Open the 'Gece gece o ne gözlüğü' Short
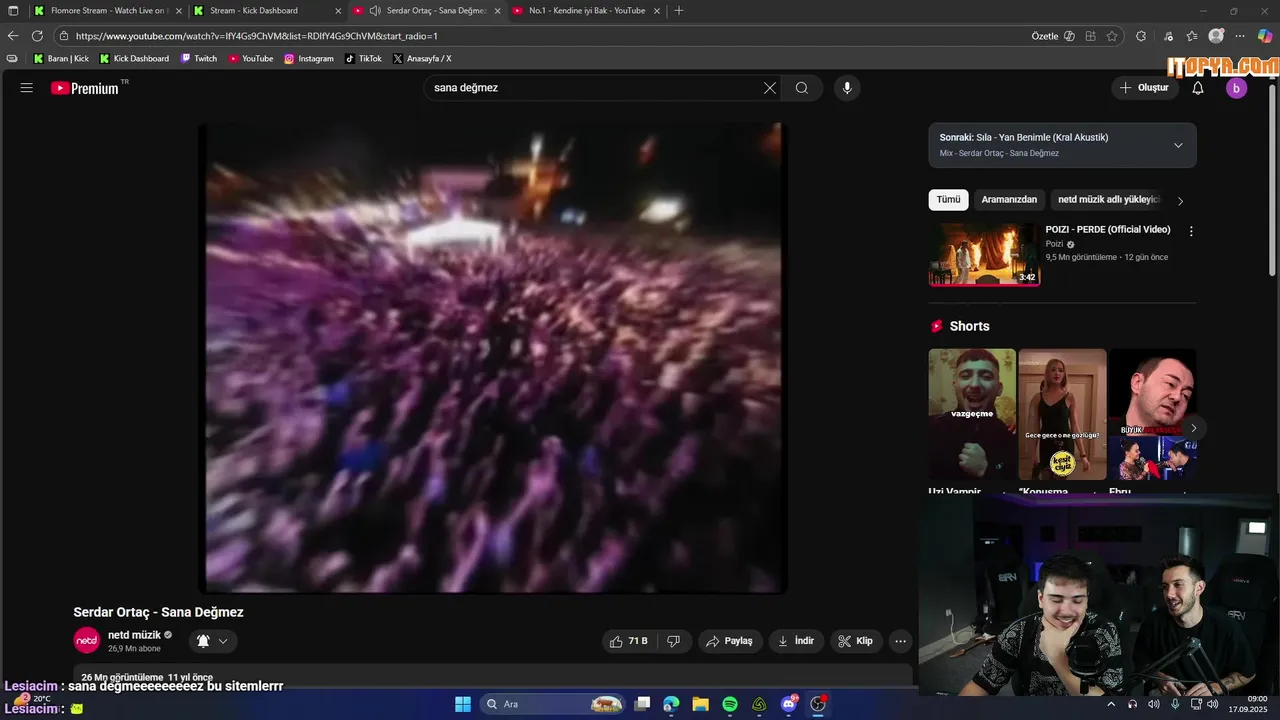The height and width of the screenshot is (720, 1280). [x=1062, y=414]
